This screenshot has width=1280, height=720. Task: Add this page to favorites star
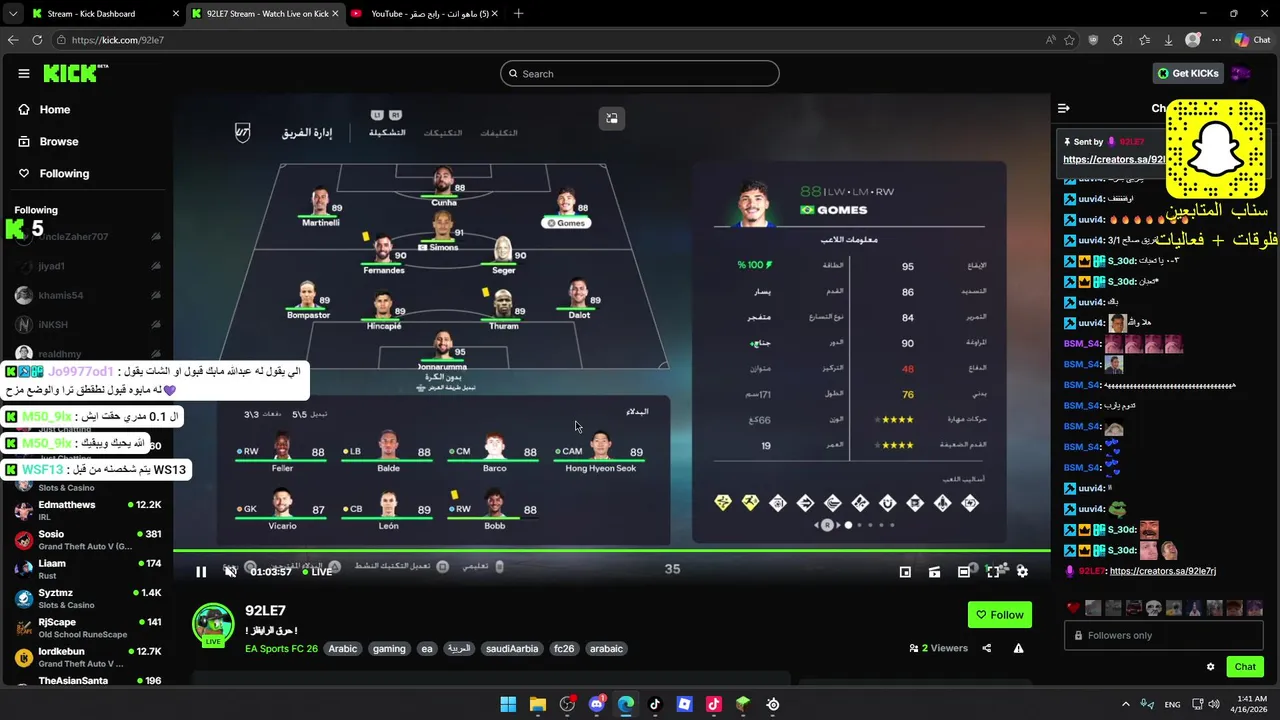click(1070, 40)
